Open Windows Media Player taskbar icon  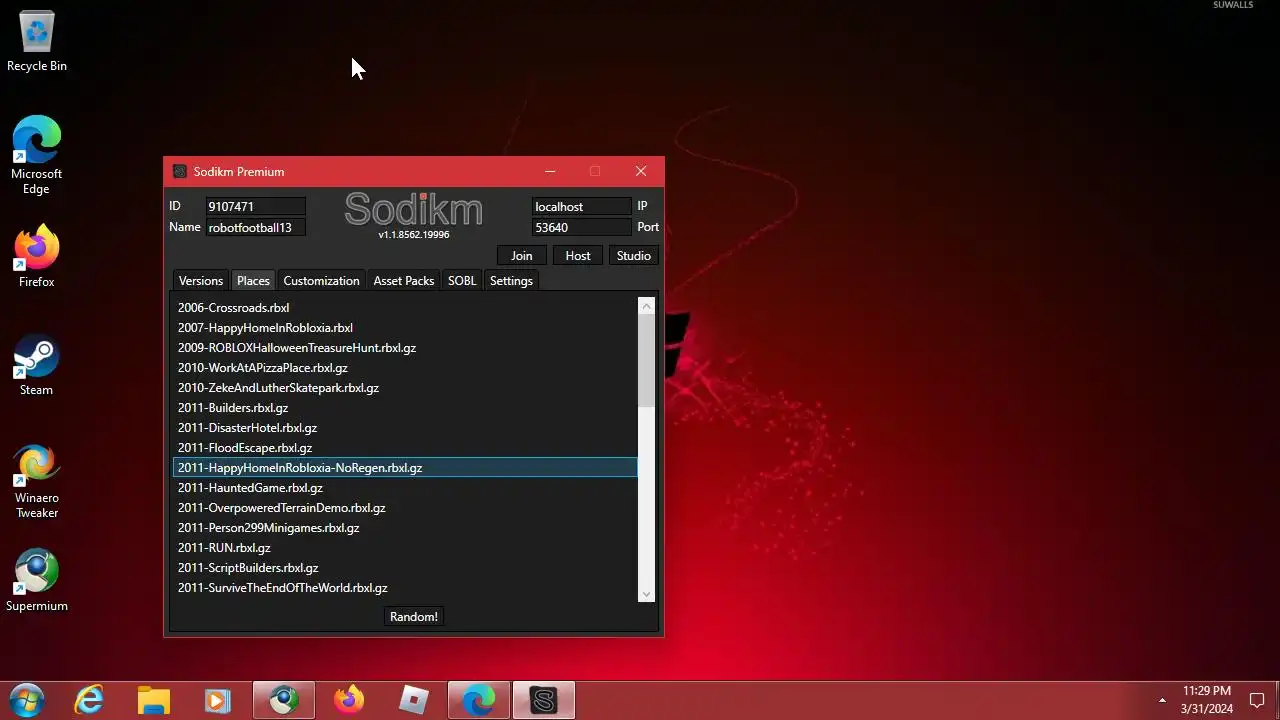coord(218,700)
